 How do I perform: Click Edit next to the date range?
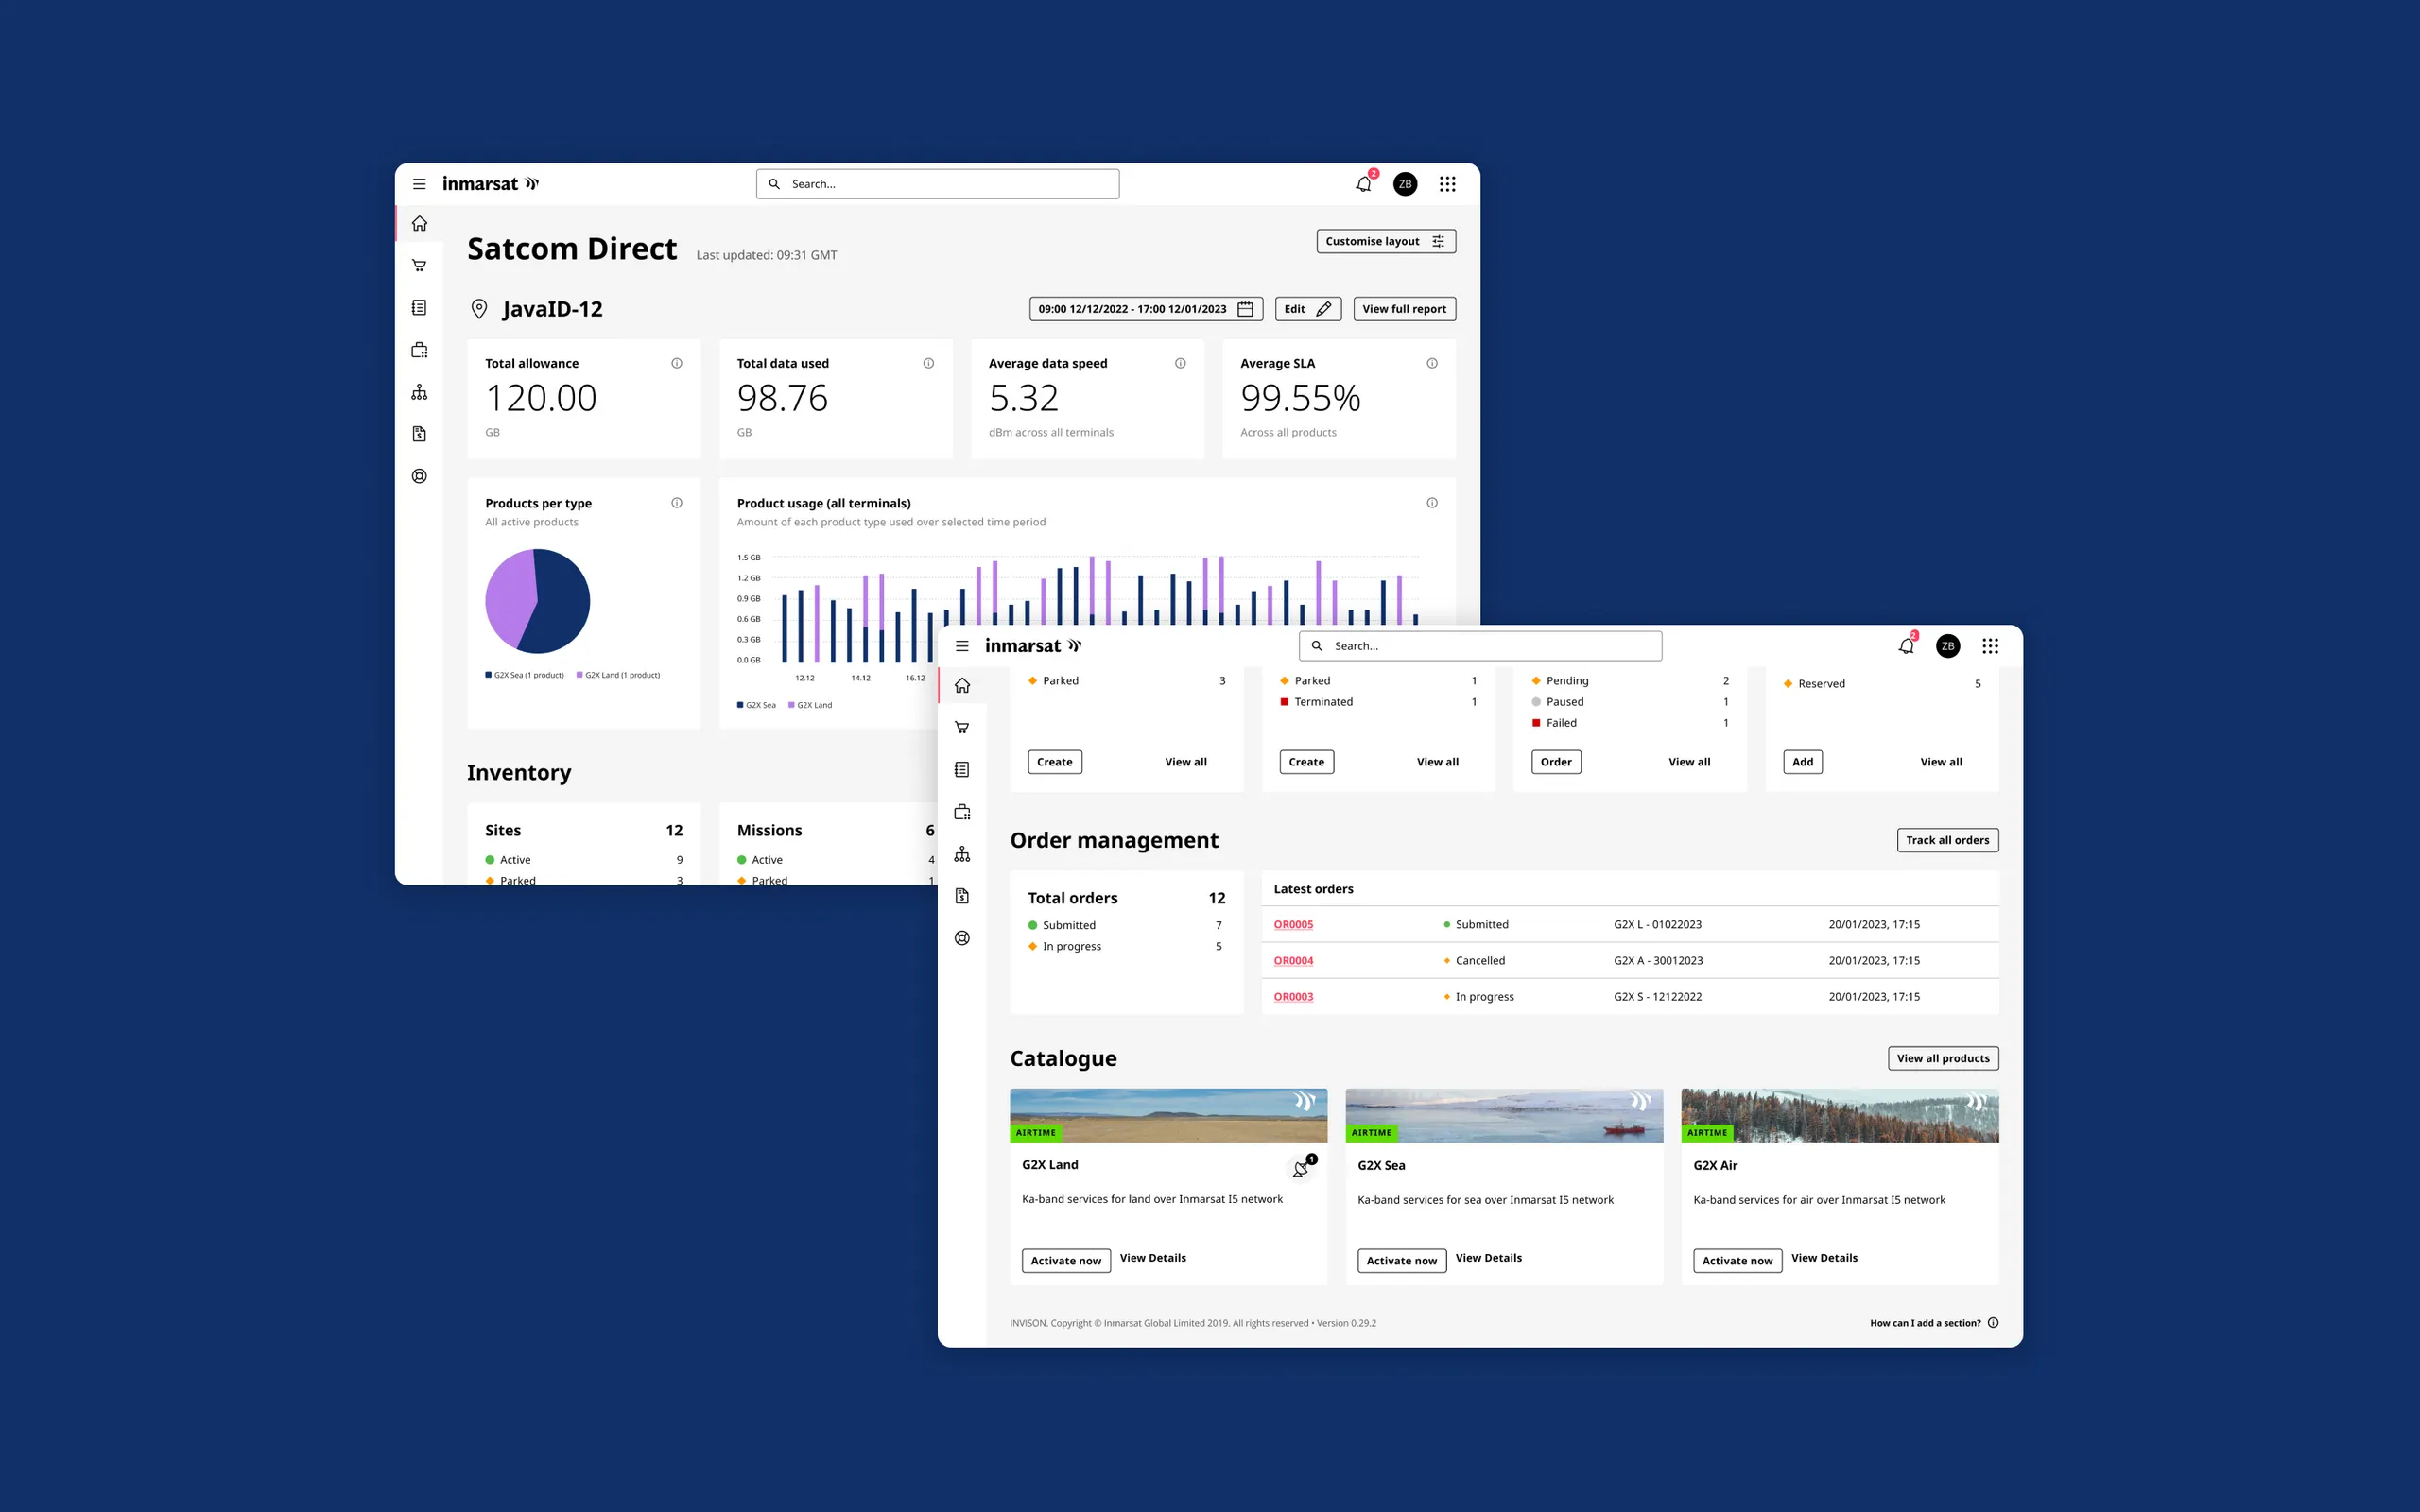coord(1307,308)
